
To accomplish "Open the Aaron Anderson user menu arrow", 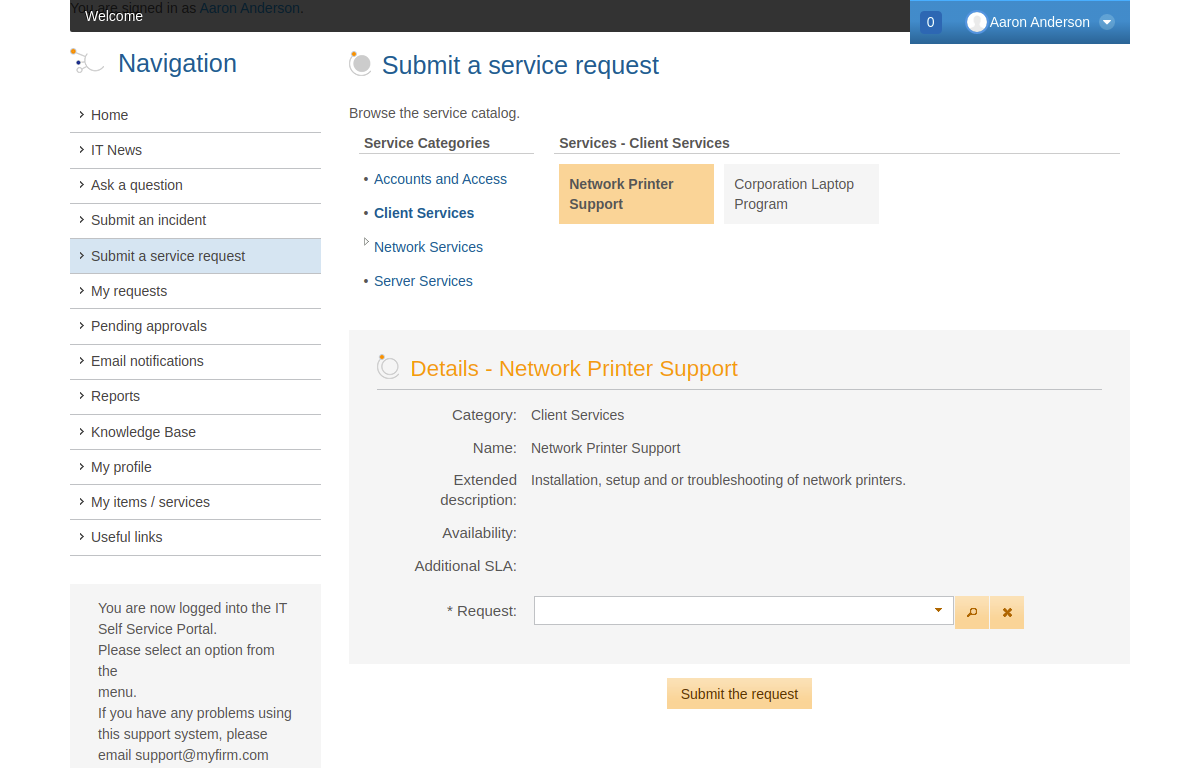I will (1106, 22).
